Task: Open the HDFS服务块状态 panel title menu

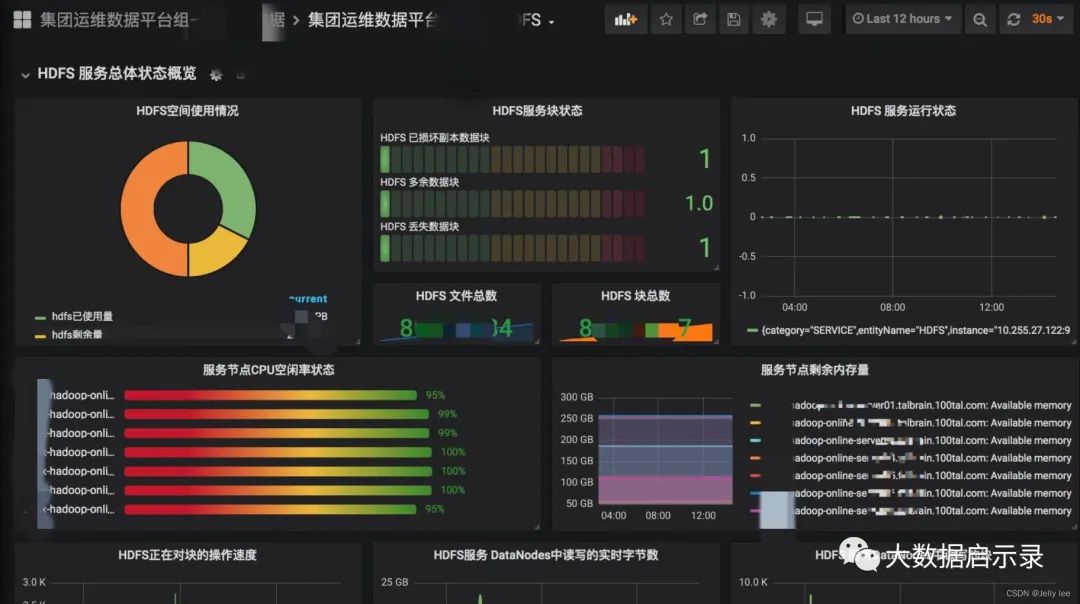Action: point(537,110)
